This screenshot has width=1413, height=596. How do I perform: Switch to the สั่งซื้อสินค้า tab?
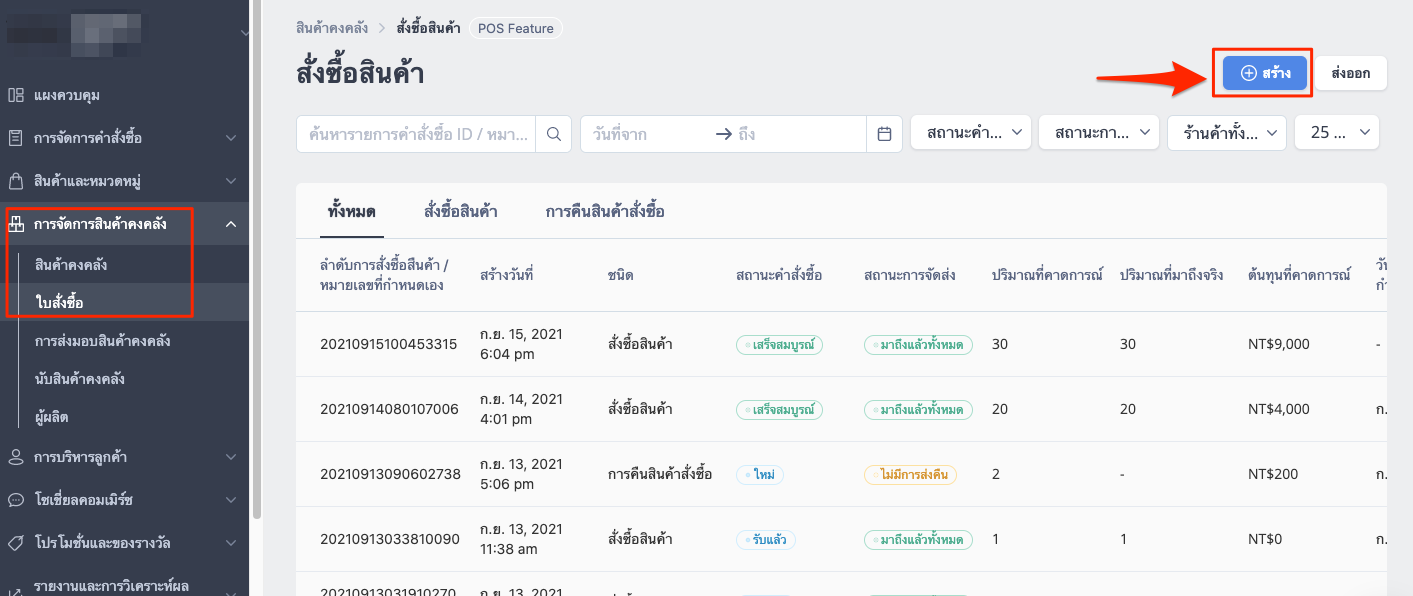tap(461, 211)
